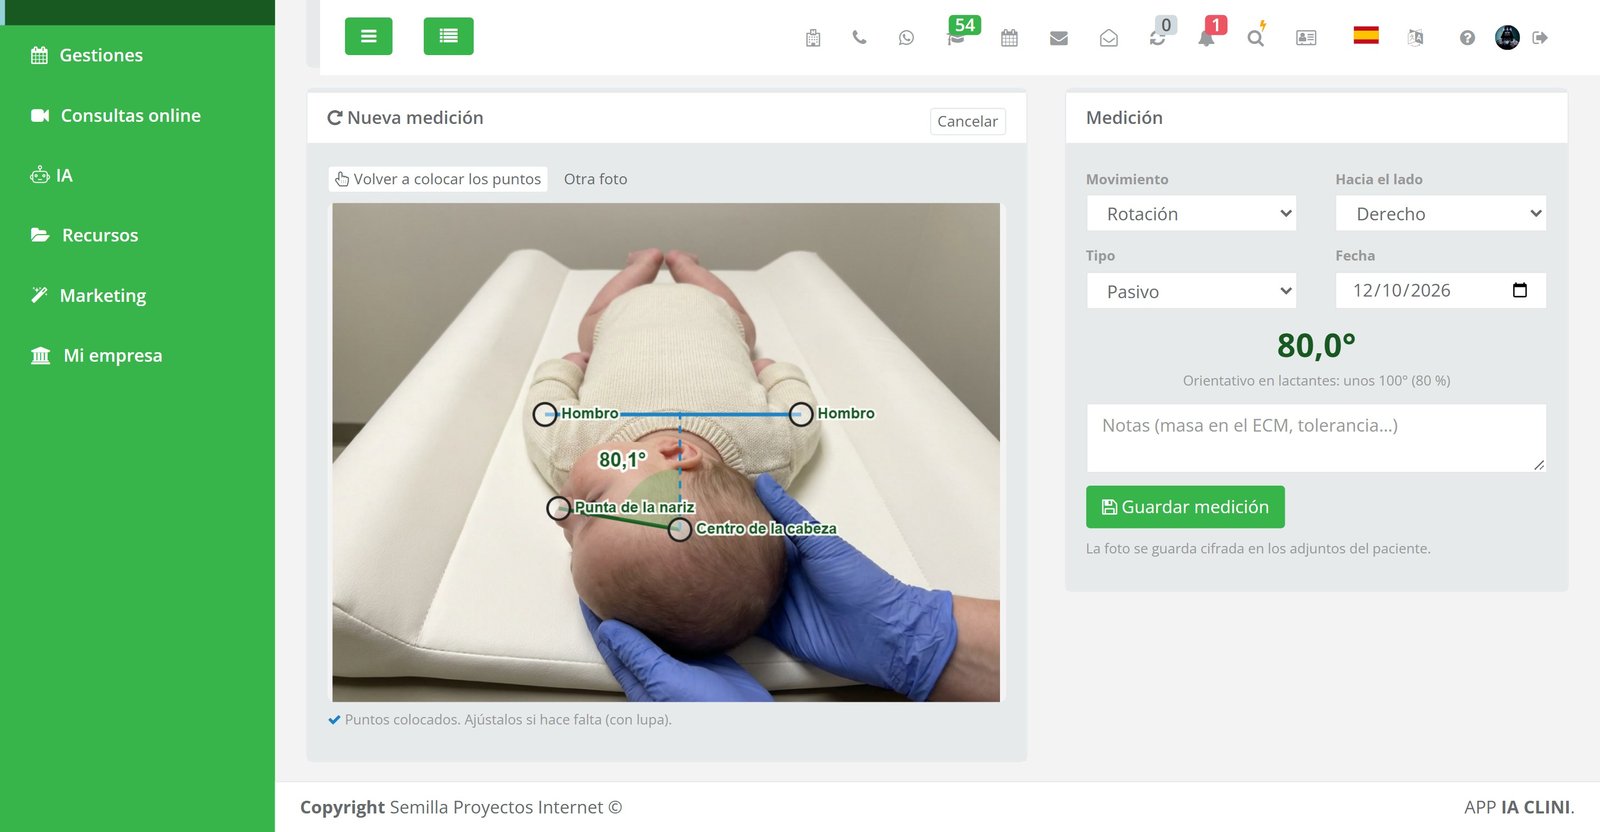This screenshot has height=832, width=1600.
Task: Open WhatsApp from the top toolbar
Action: point(906,38)
